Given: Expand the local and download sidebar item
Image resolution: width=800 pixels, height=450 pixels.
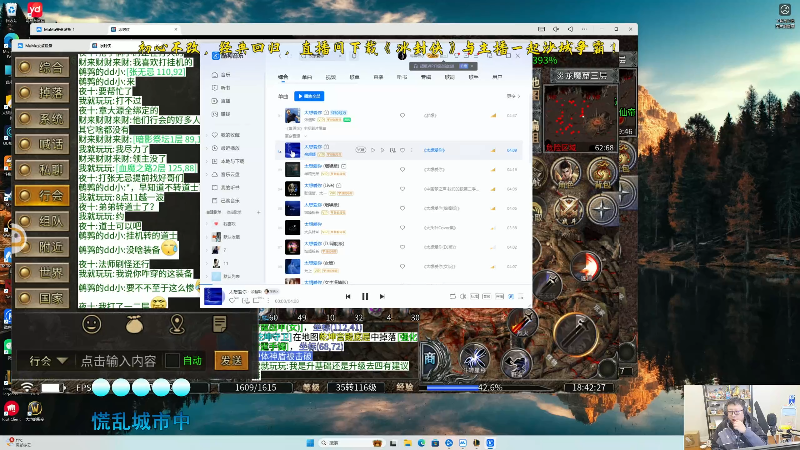Looking at the screenshot, I should pyautogui.click(x=227, y=161).
